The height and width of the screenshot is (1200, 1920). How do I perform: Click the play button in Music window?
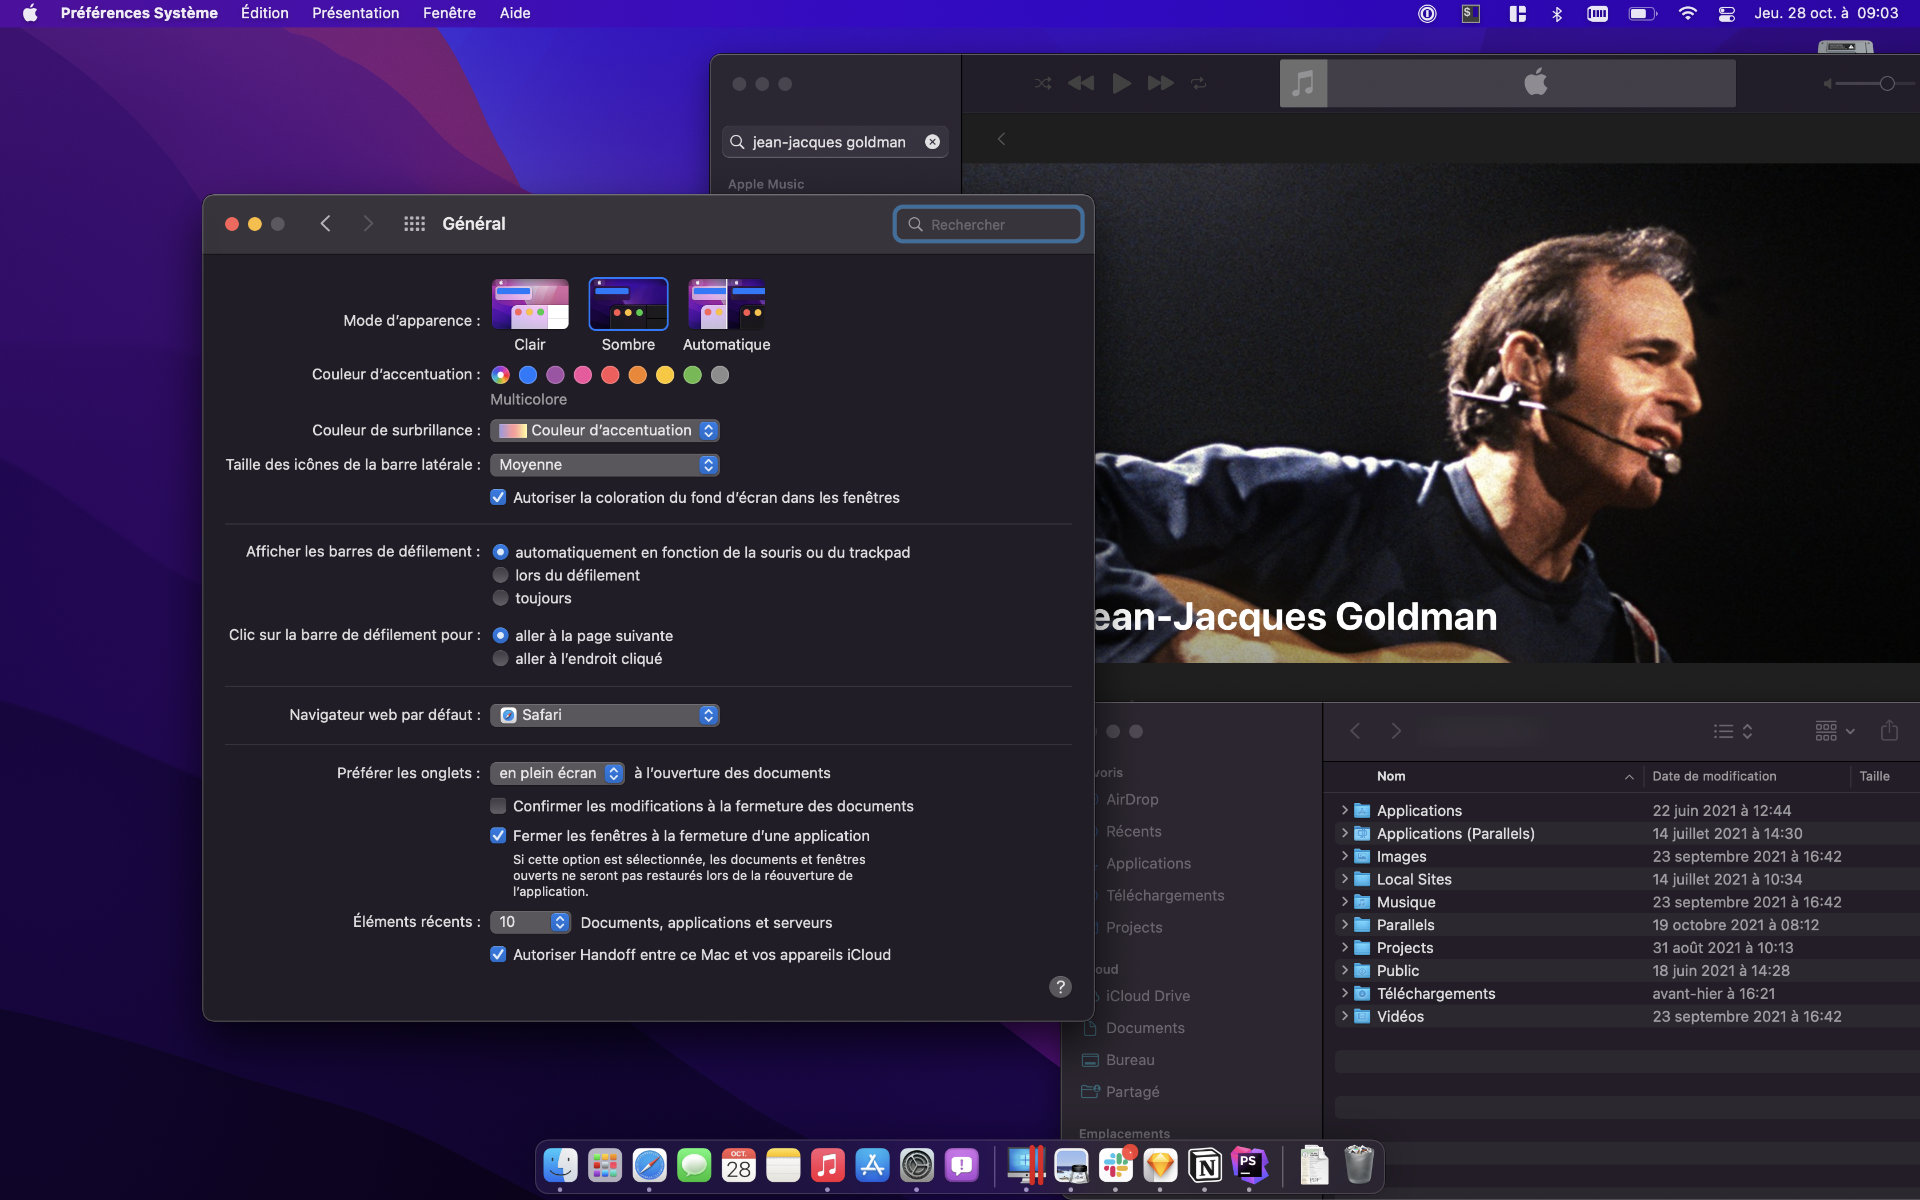[x=1121, y=83]
